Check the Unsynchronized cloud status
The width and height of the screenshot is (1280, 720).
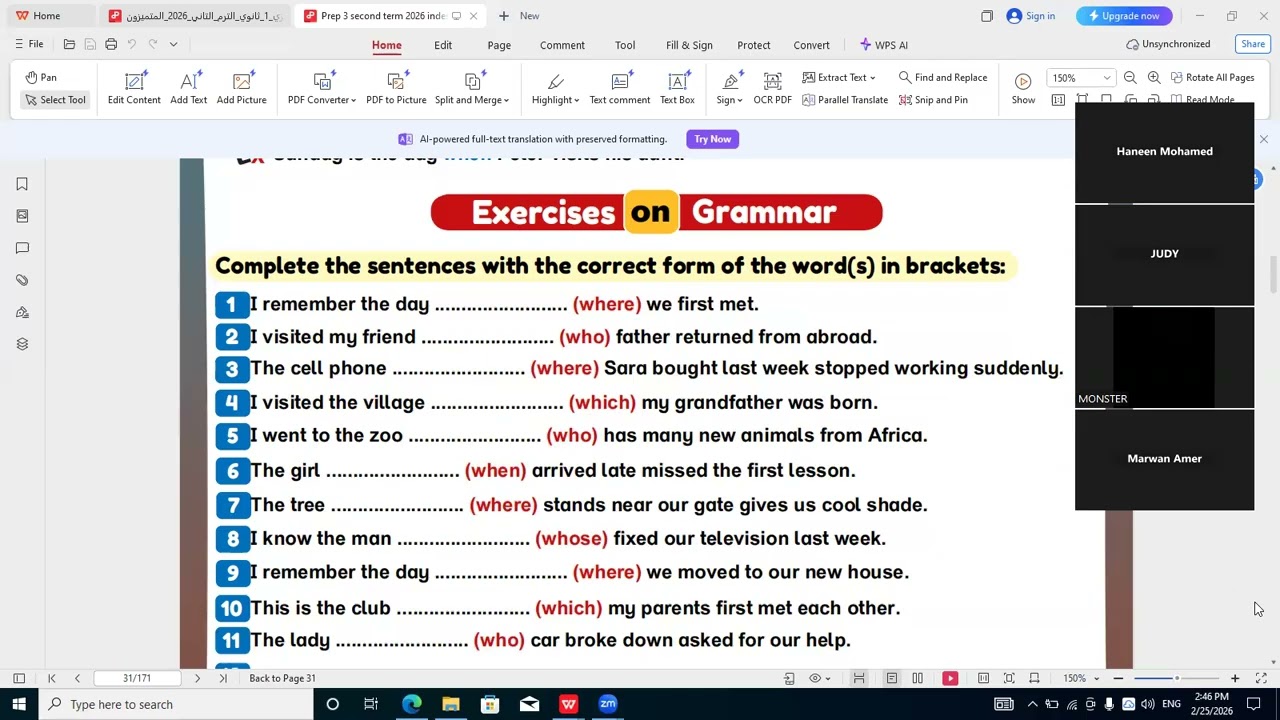(x=1168, y=44)
